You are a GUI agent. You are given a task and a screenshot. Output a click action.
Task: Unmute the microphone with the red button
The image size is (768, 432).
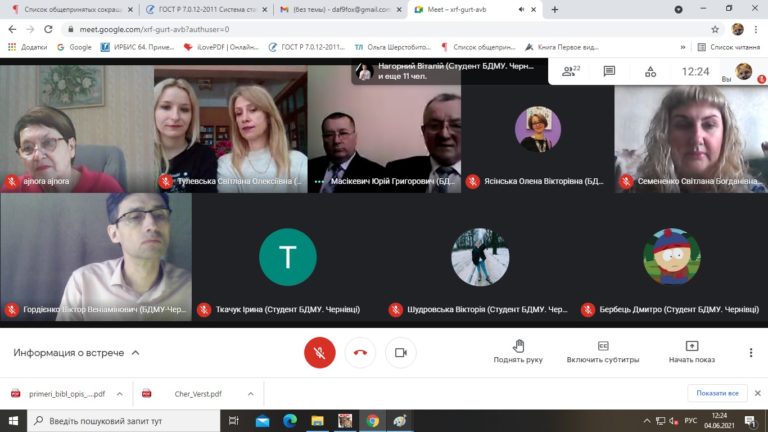click(x=319, y=353)
